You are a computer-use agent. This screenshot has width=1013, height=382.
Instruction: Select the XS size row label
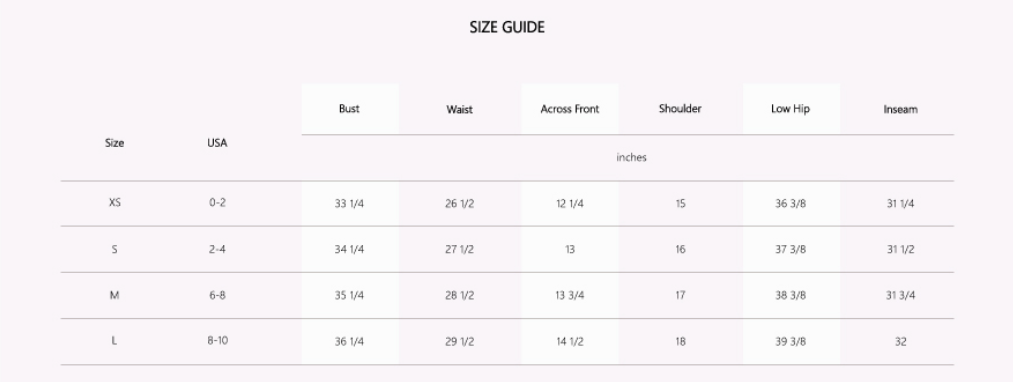click(x=114, y=202)
